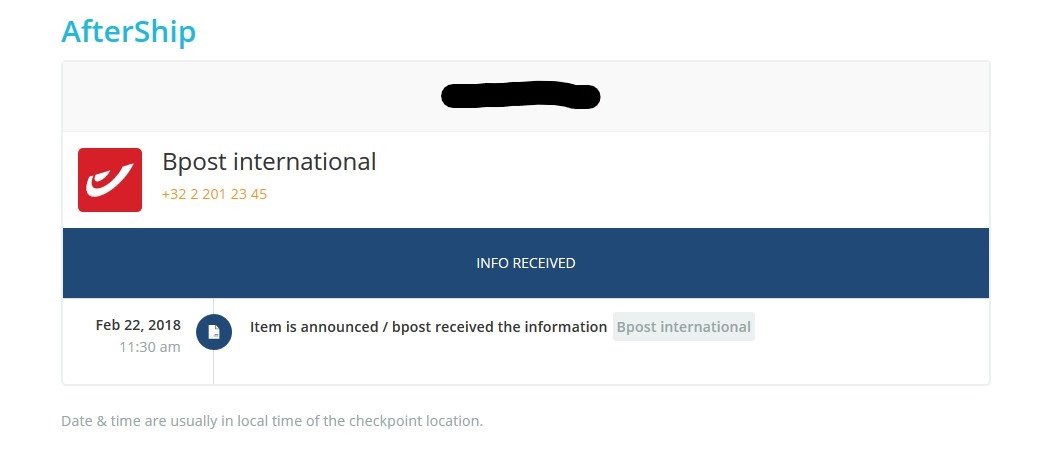Click the blacked-out tracking number
The height and width of the screenshot is (452, 1040).
521,96
